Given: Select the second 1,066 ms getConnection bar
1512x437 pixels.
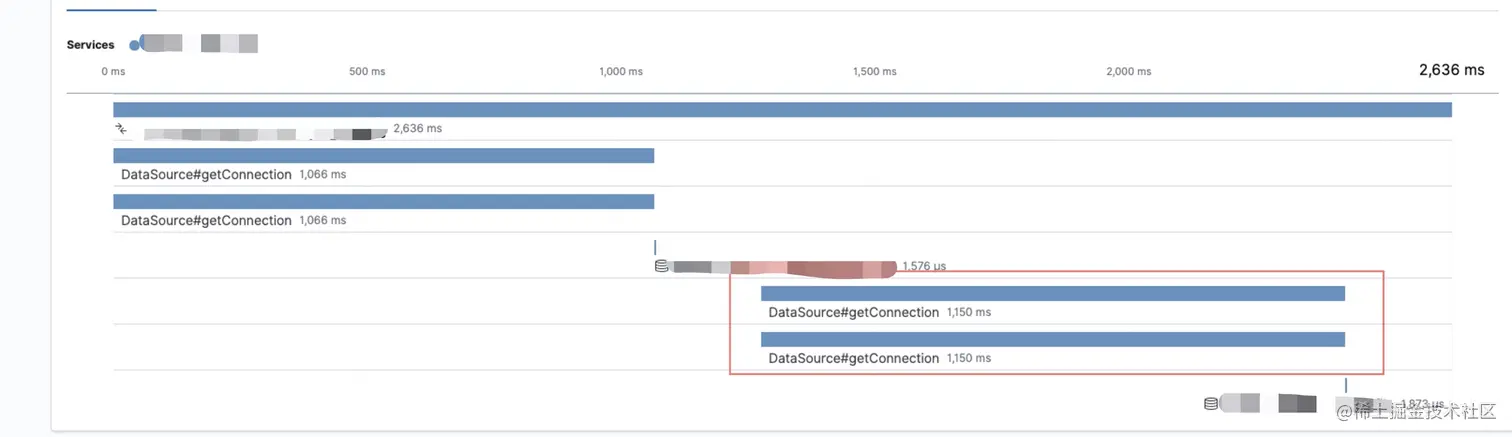Looking at the screenshot, I should coord(383,202).
